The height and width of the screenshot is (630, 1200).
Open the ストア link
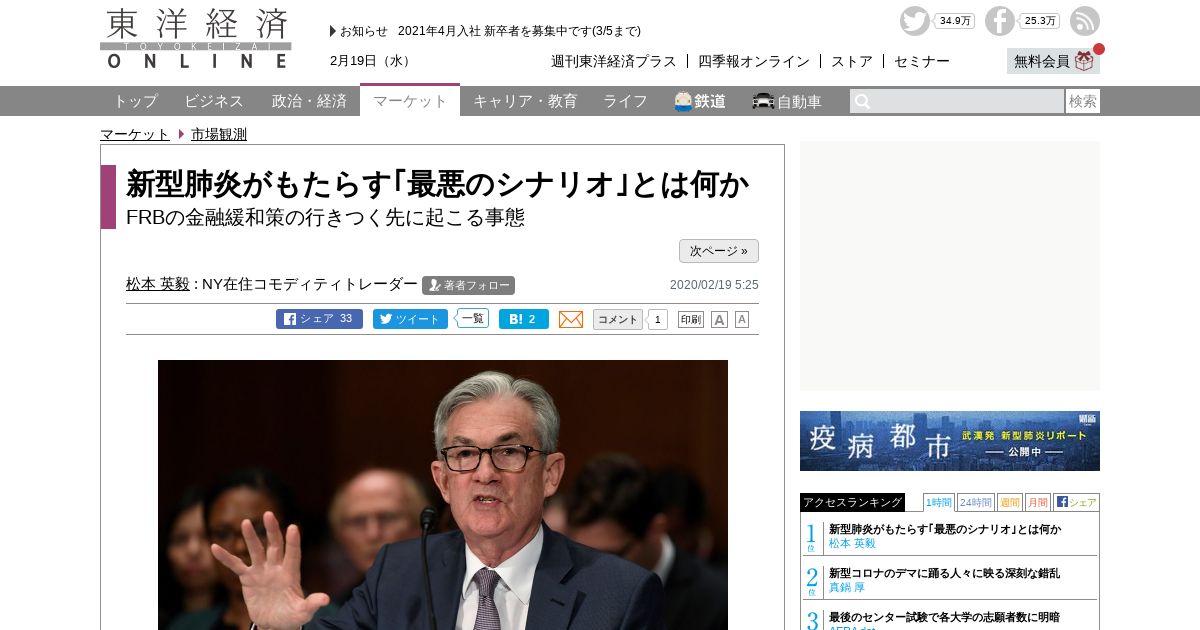[852, 61]
